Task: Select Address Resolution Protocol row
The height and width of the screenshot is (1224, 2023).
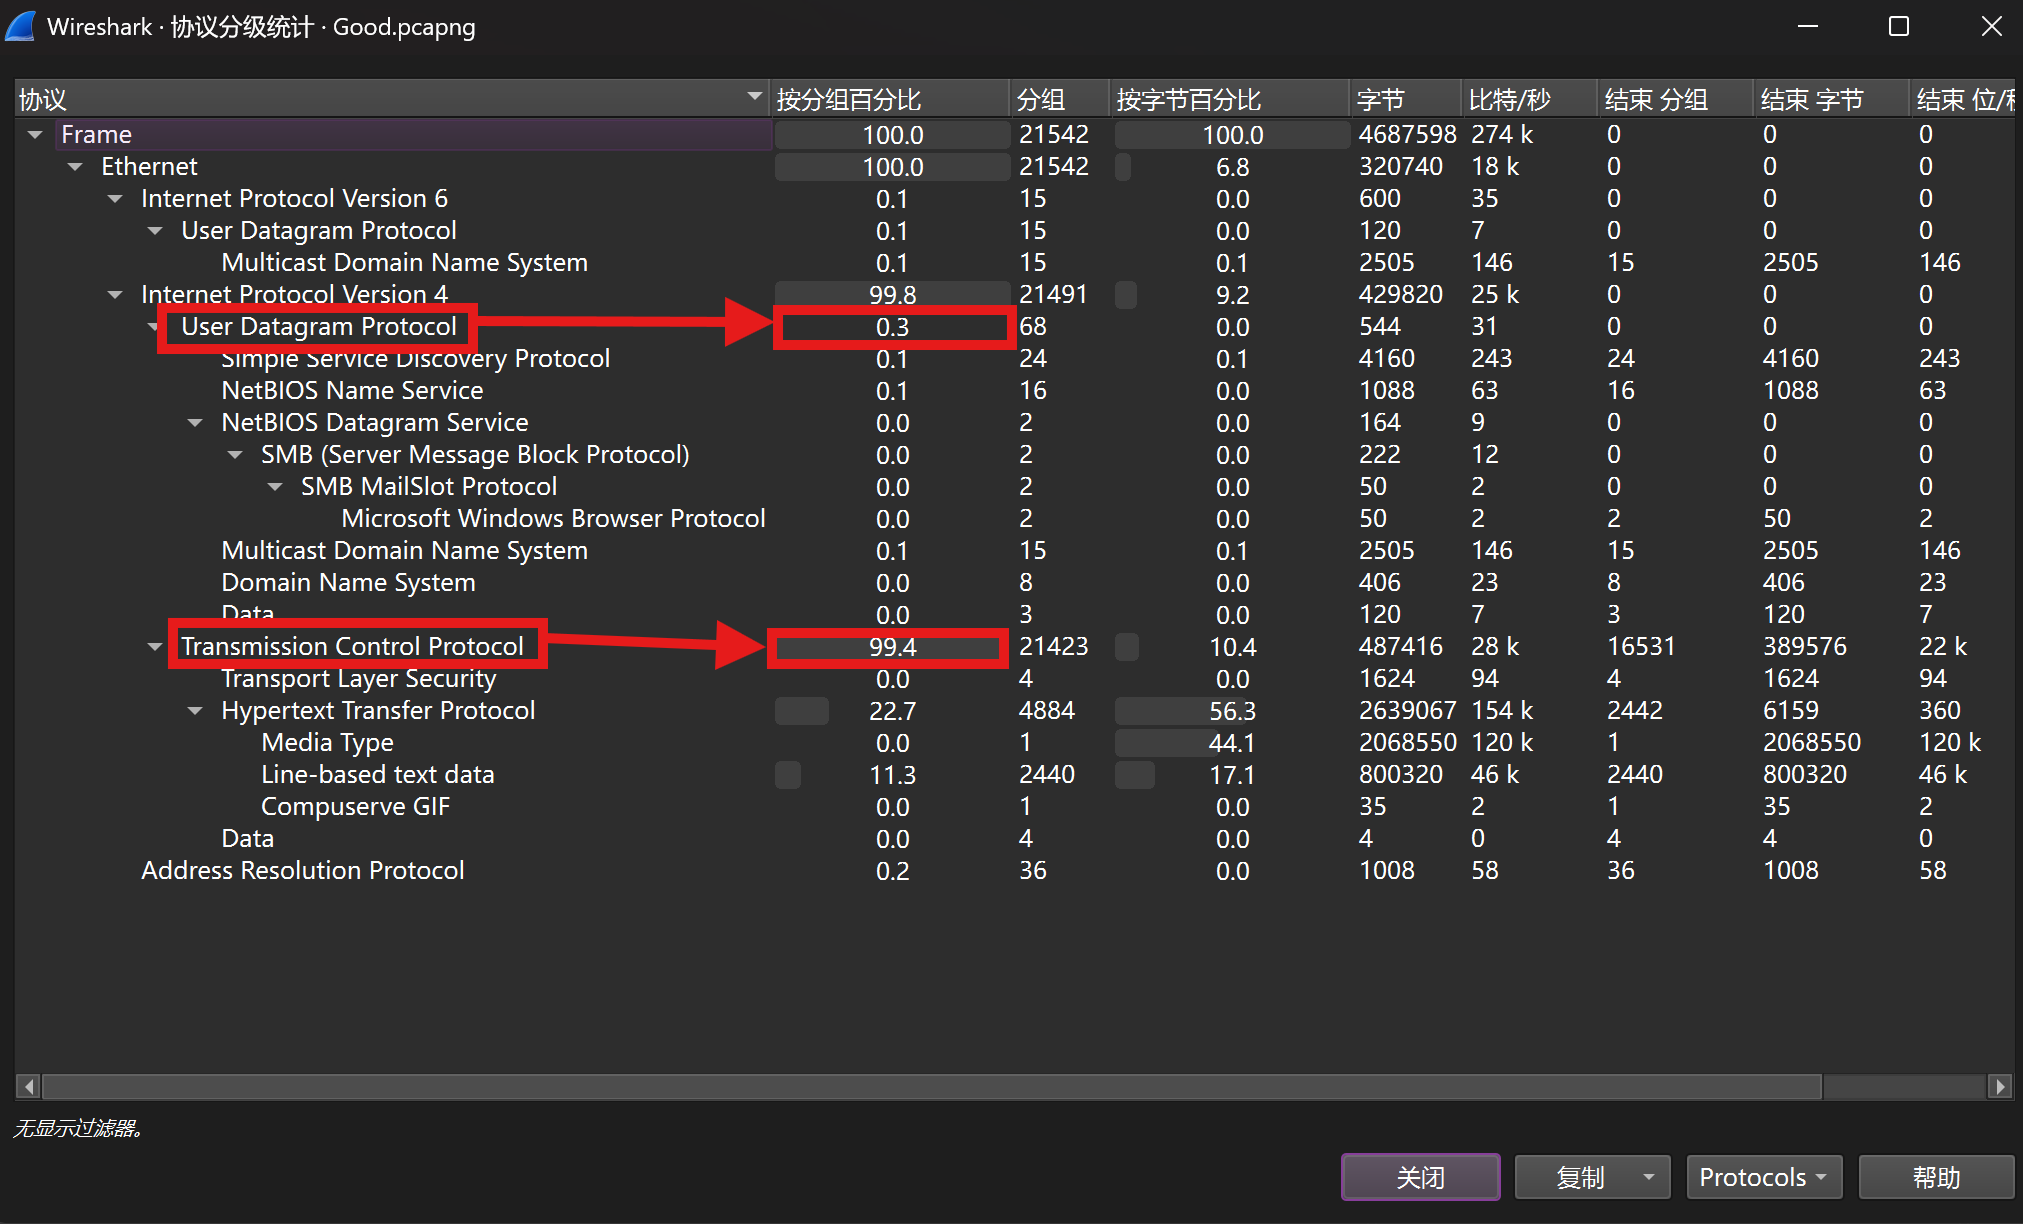Action: point(1014,870)
